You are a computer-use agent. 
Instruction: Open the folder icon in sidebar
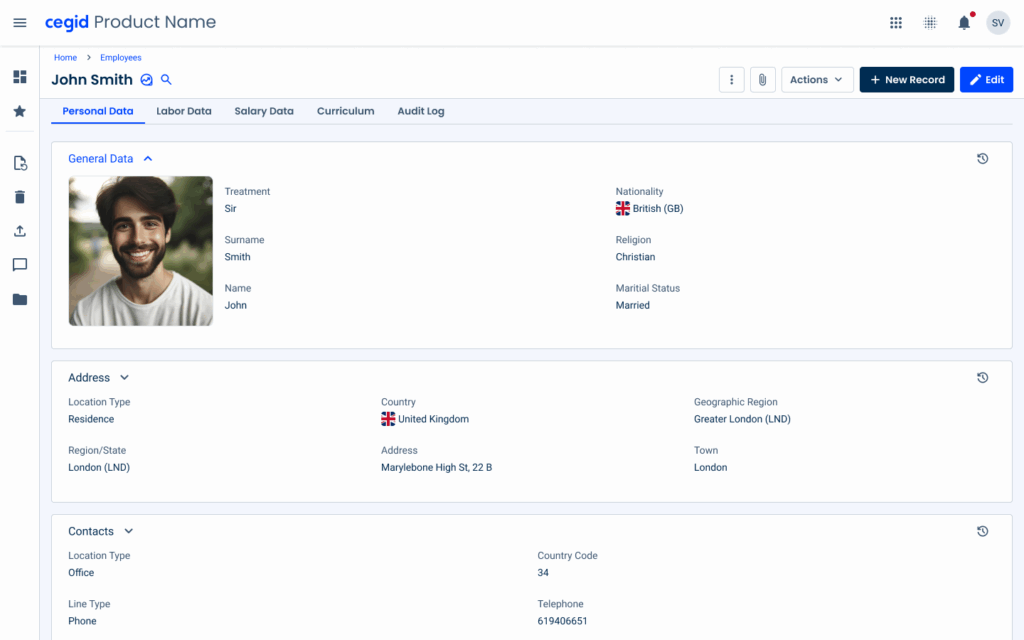[x=20, y=299]
